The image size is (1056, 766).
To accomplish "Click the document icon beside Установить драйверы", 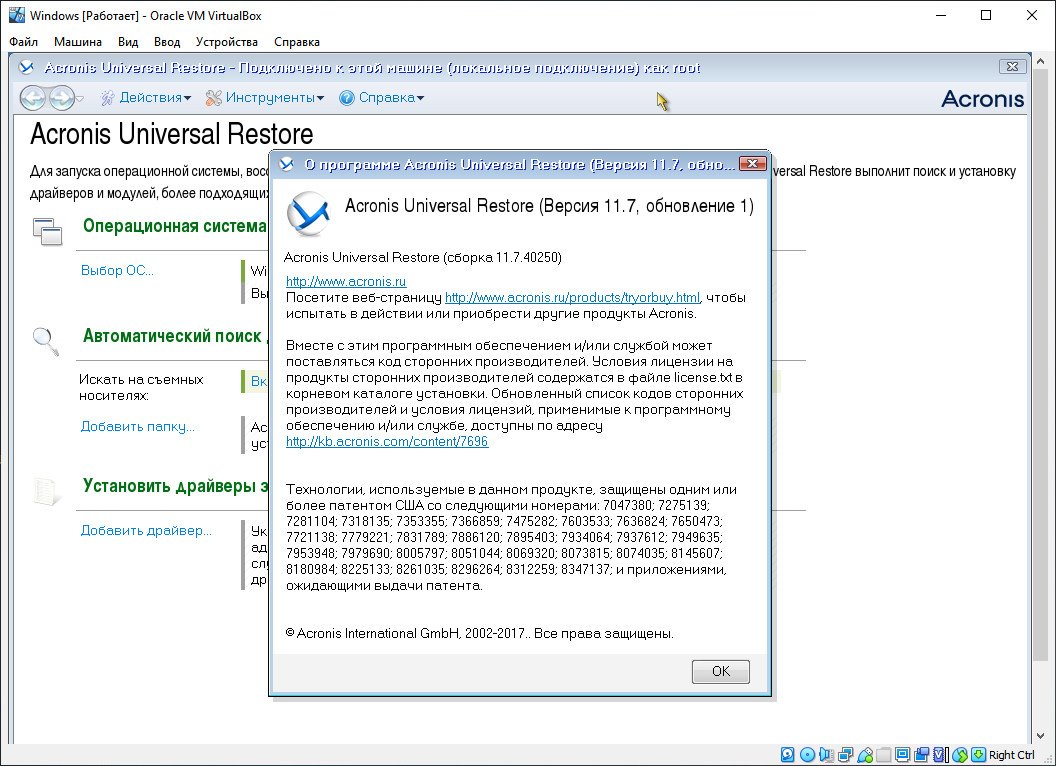I will click(x=46, y=490).
